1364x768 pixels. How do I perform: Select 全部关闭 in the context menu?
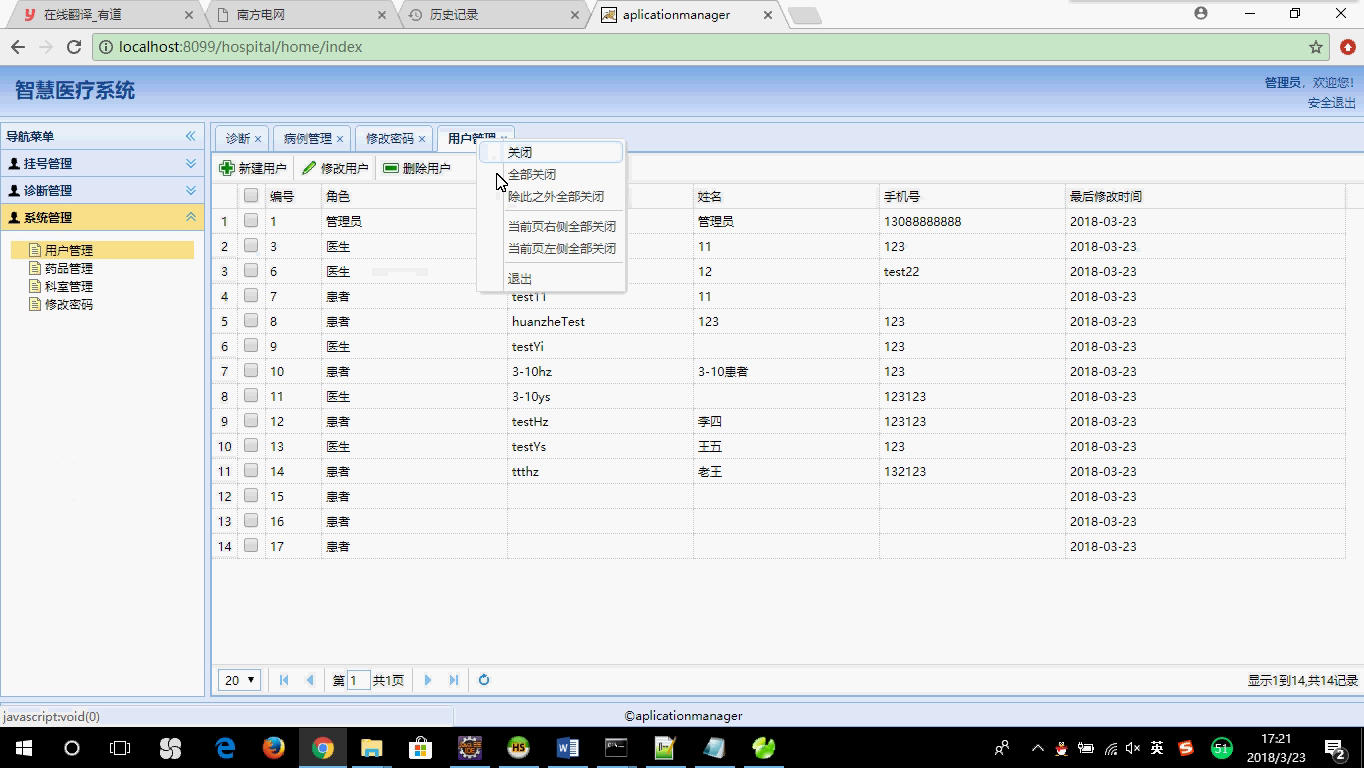[x=551, y=174]
